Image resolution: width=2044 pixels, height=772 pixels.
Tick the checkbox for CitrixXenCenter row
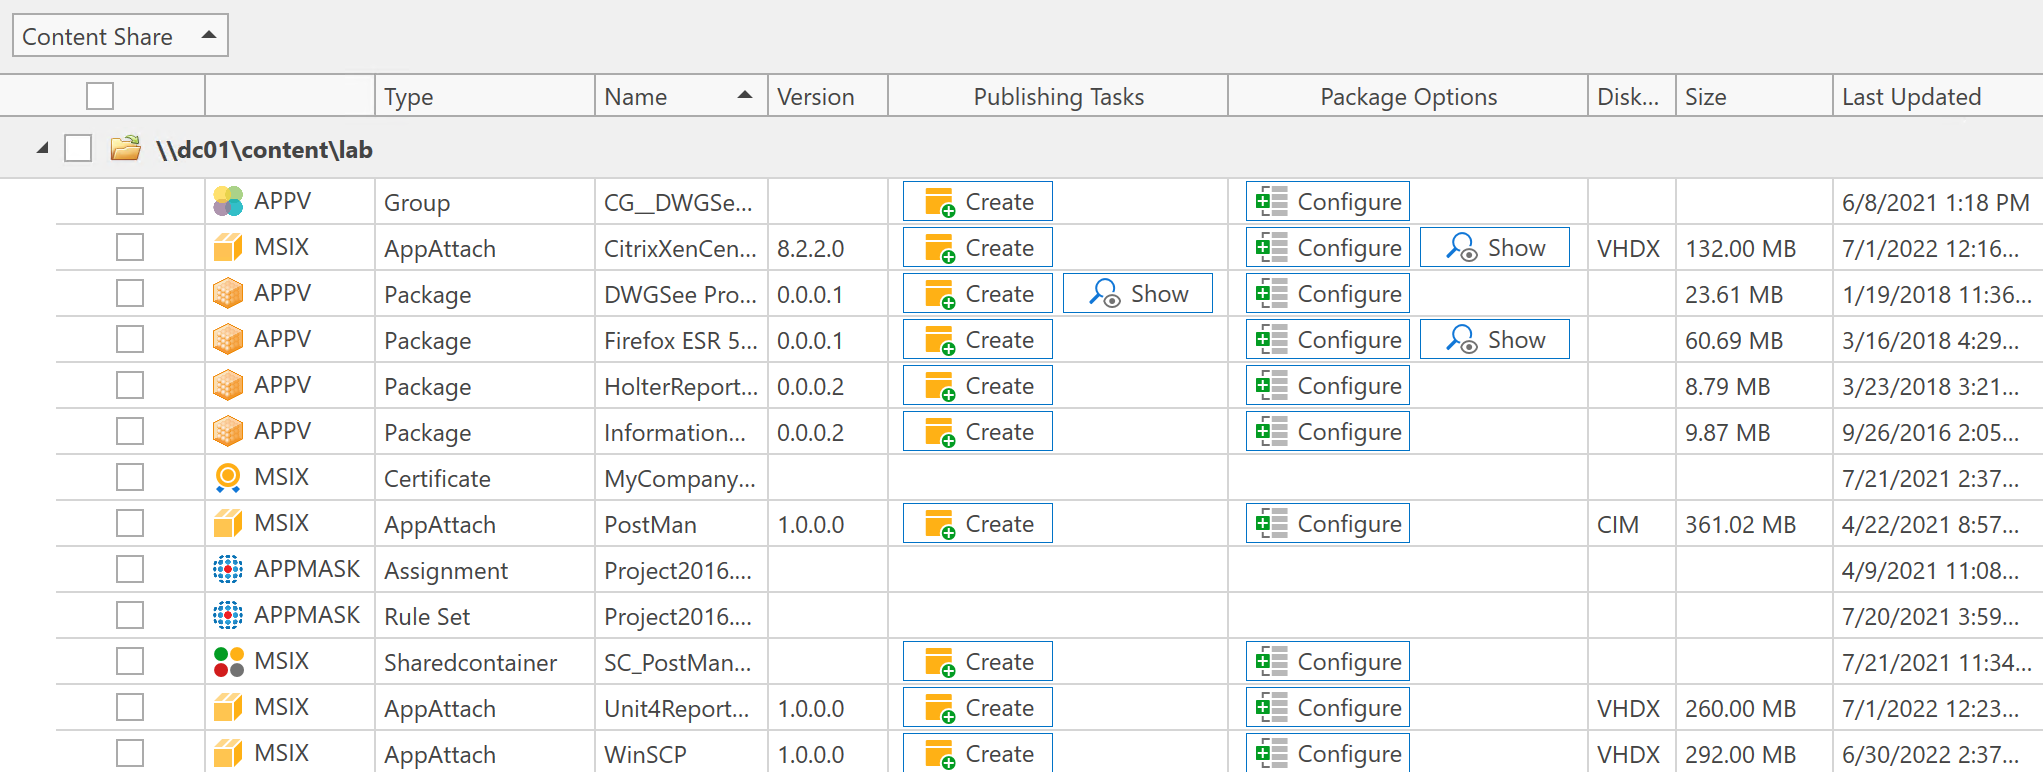(130, 248)
